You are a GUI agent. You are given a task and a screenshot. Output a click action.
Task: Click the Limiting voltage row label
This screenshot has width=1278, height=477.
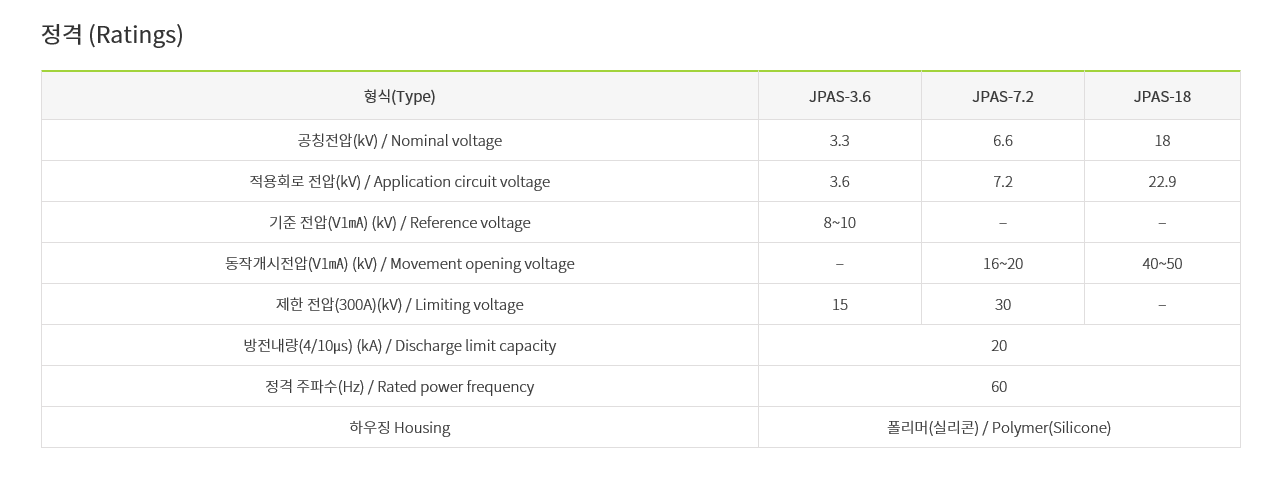pos(399,305)
